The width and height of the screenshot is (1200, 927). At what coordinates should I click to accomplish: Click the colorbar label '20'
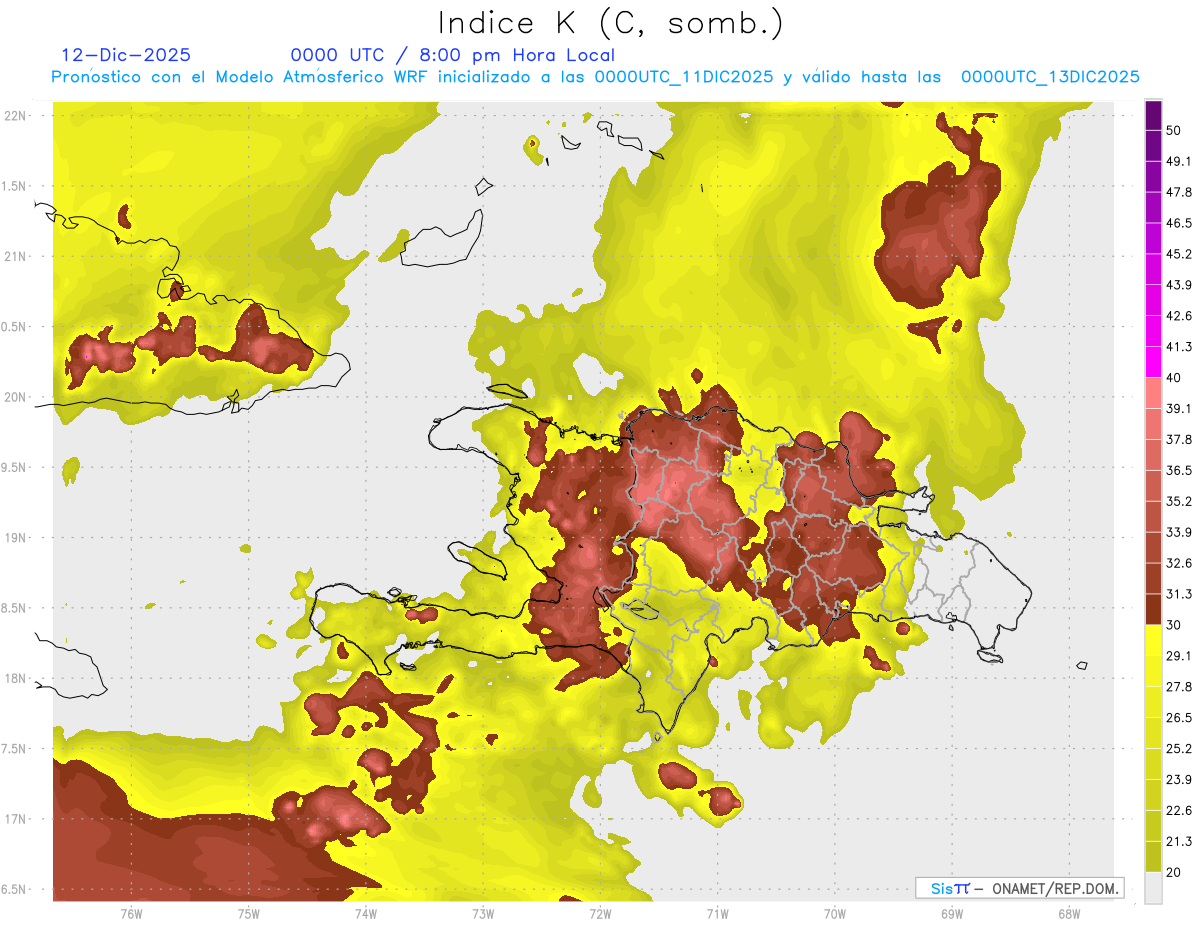pos(1173,872)
